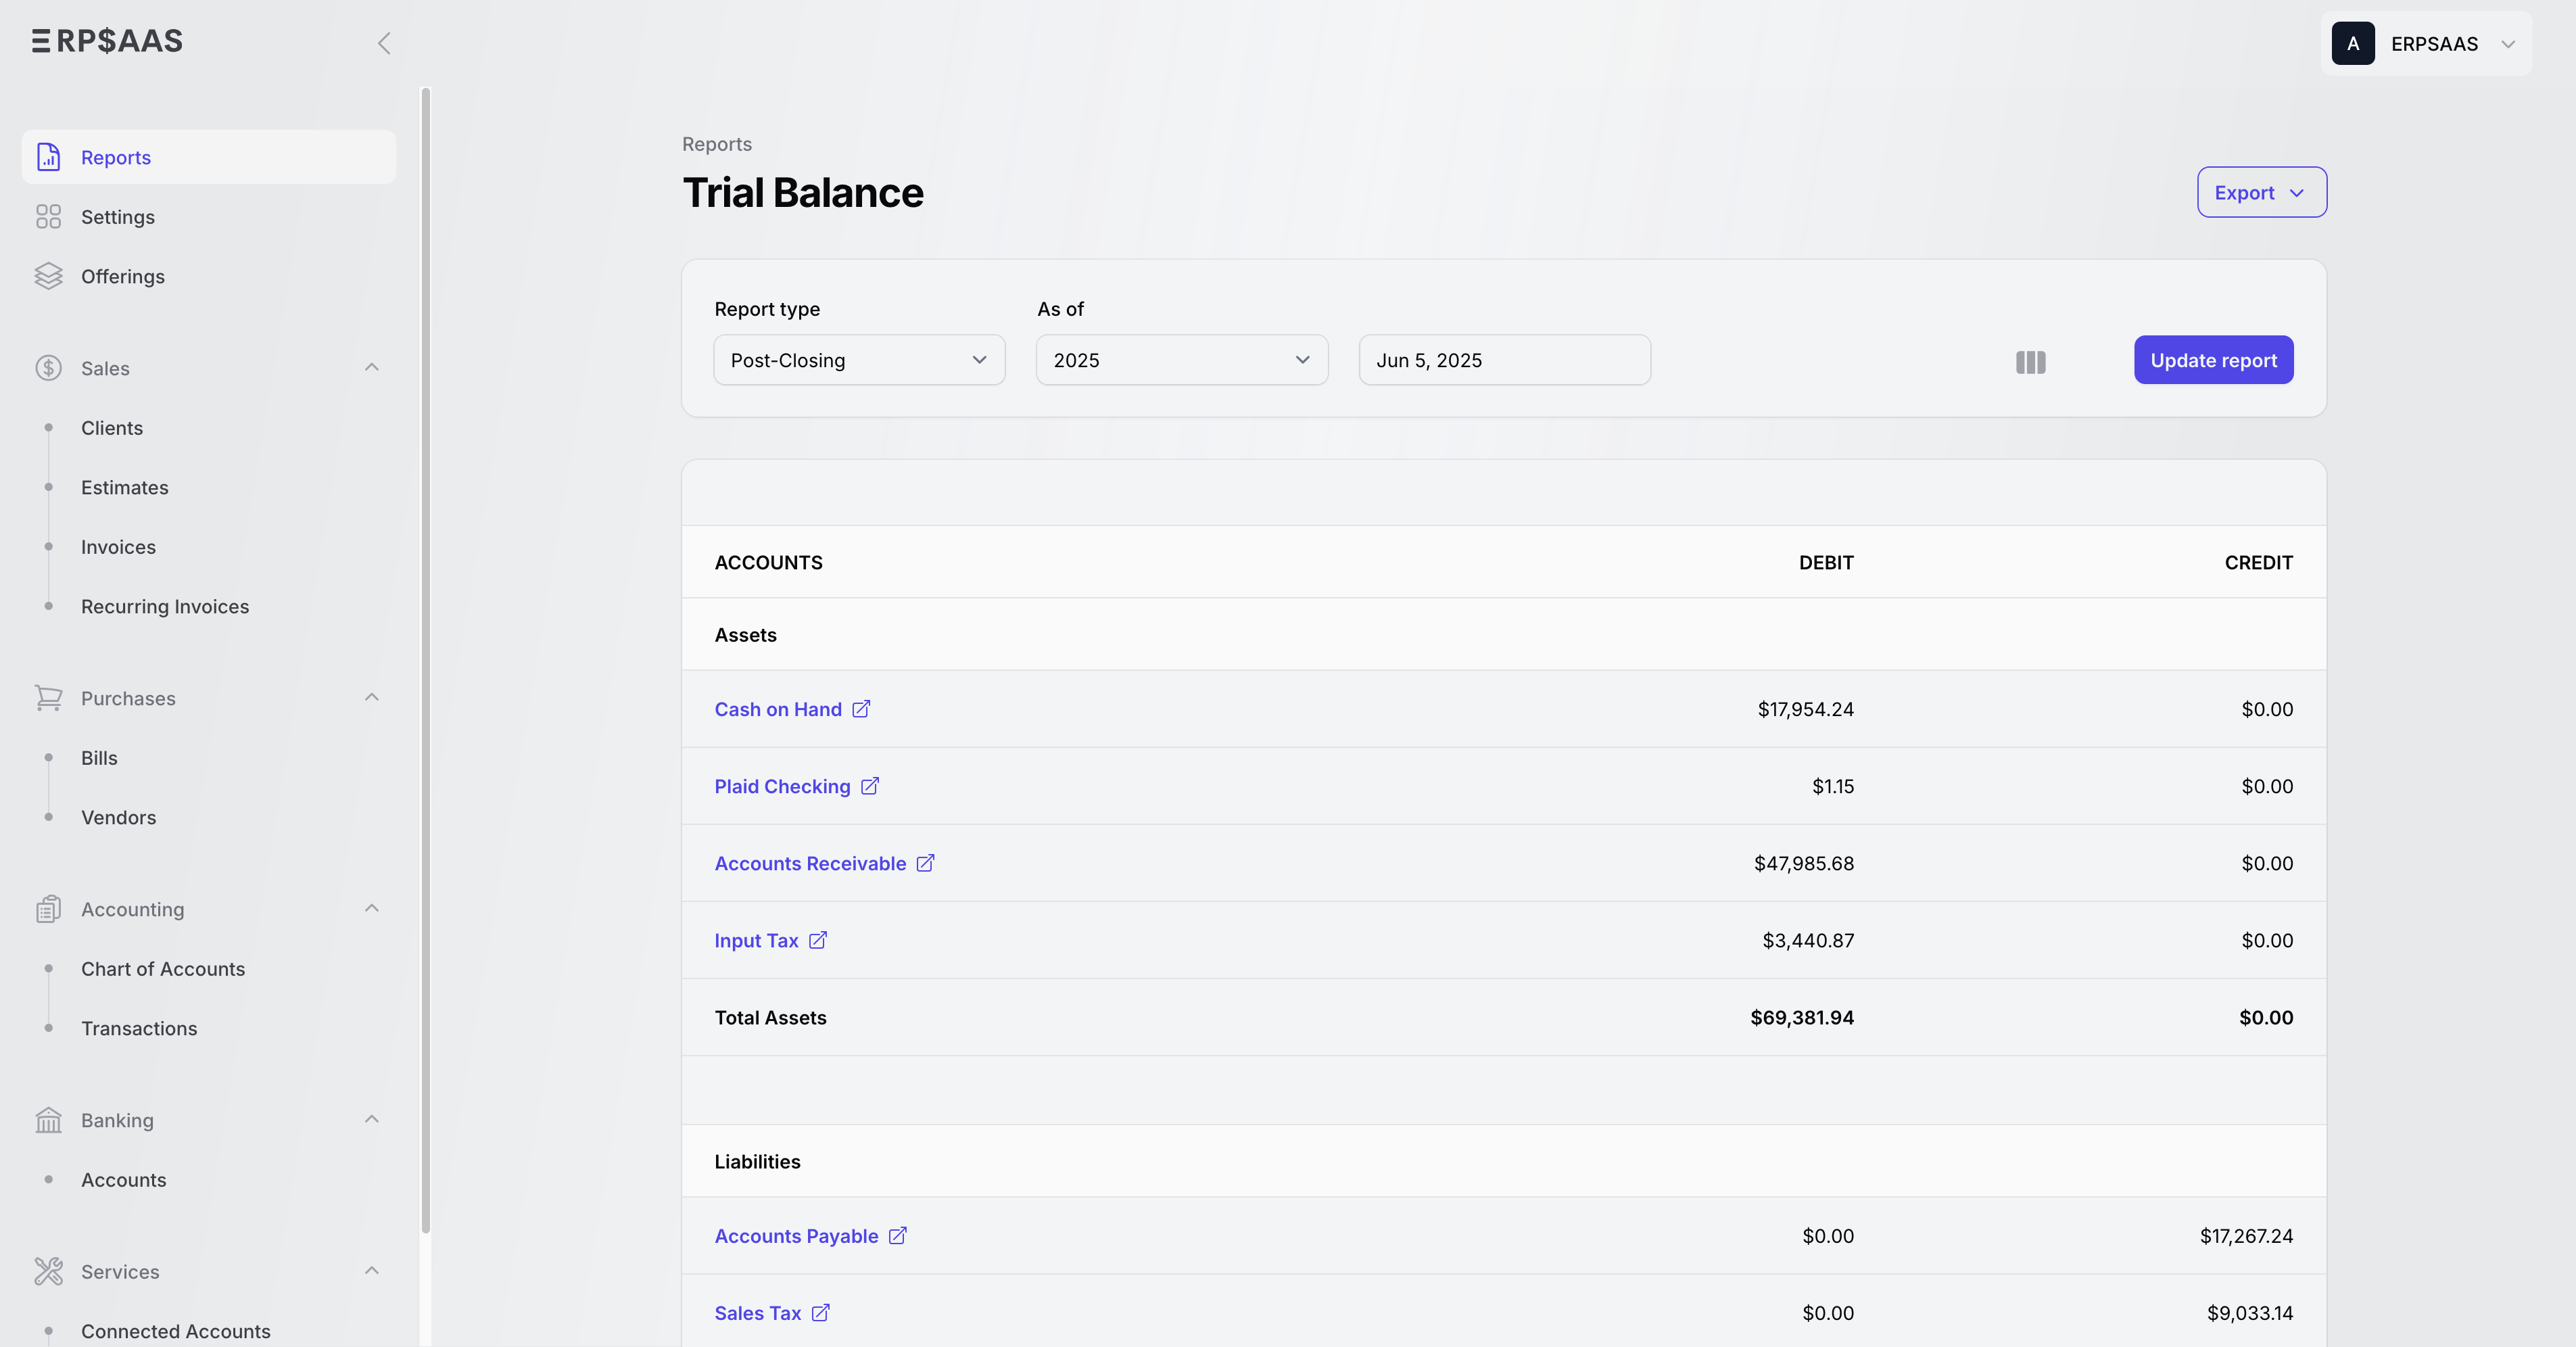Open the column toggle icon beside Update report
Viewport: 2576px width, 1347px height.
[x=2030, y=362]
